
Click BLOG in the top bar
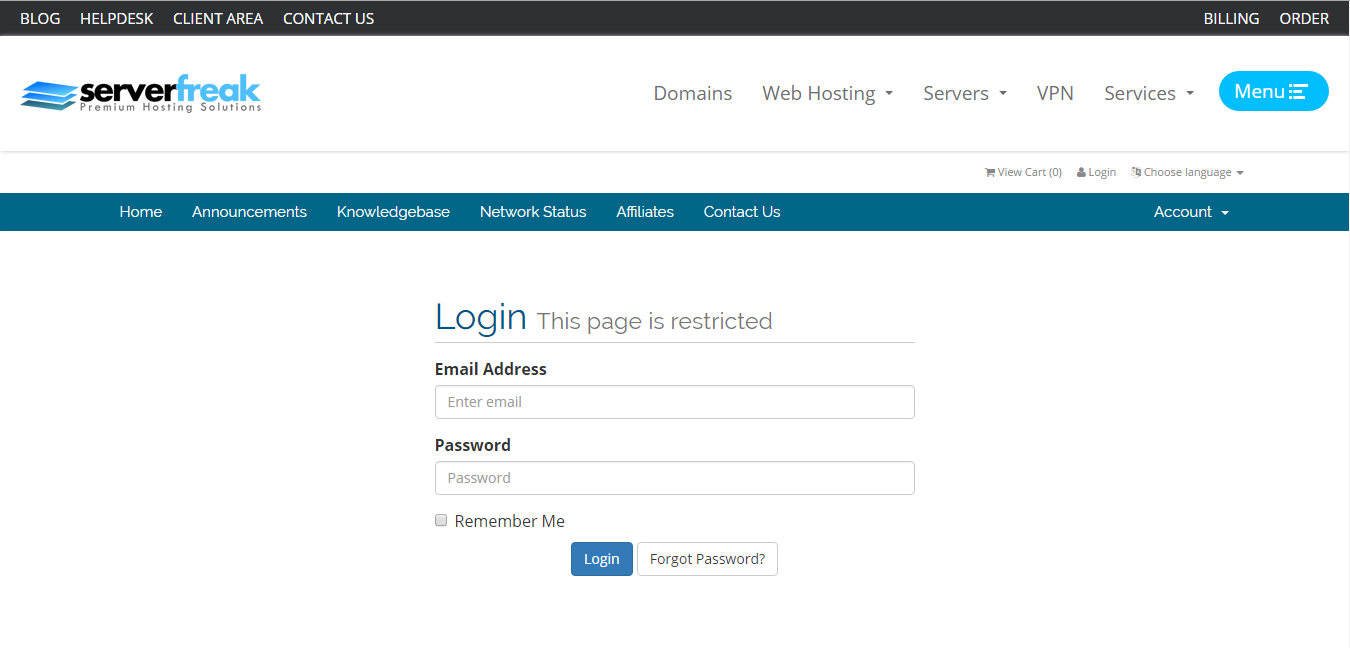click(40, 18)
